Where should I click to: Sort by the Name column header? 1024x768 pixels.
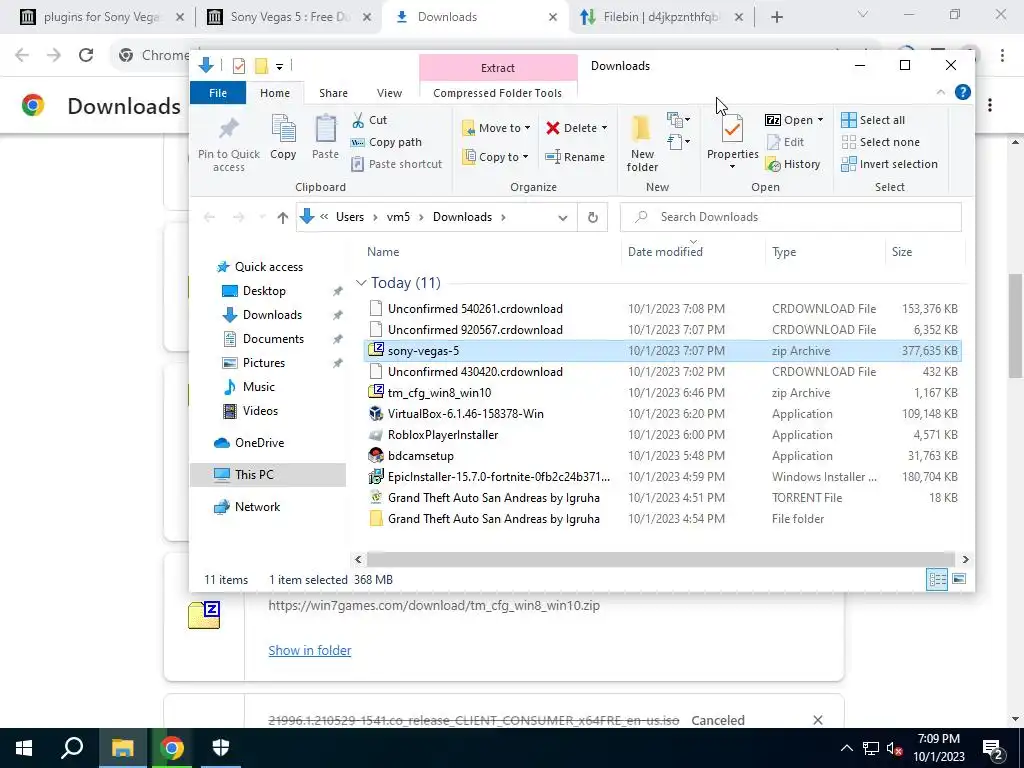pyautogui.click(x=383, y=252)
